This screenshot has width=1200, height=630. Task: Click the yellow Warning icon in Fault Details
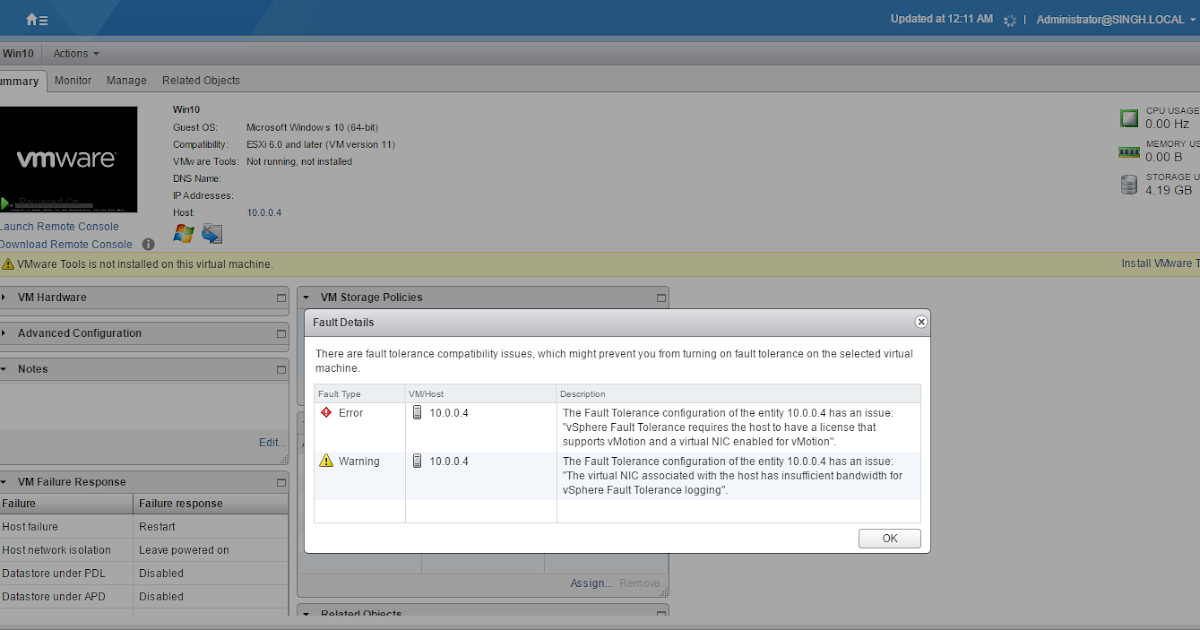[x=327, y=460]
